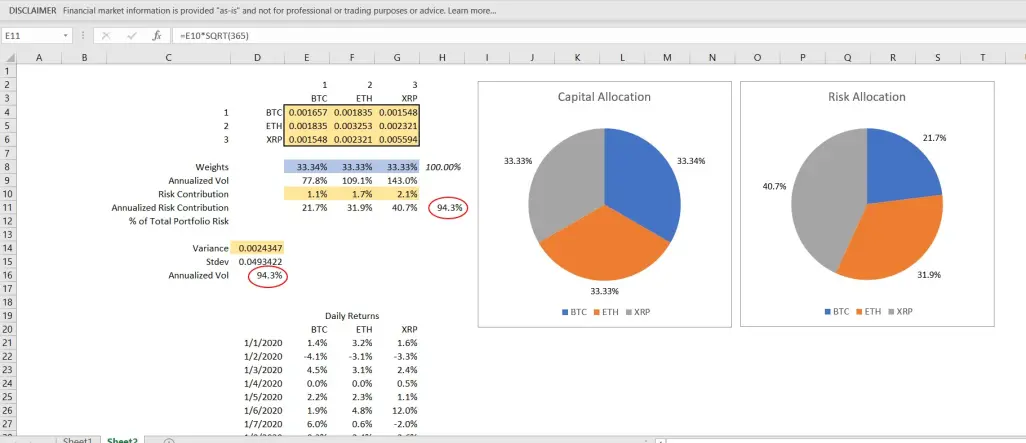This screenshot has width=1026, height=443.
Task: Click the Name Box showing E11
Action: coord(31,36)
